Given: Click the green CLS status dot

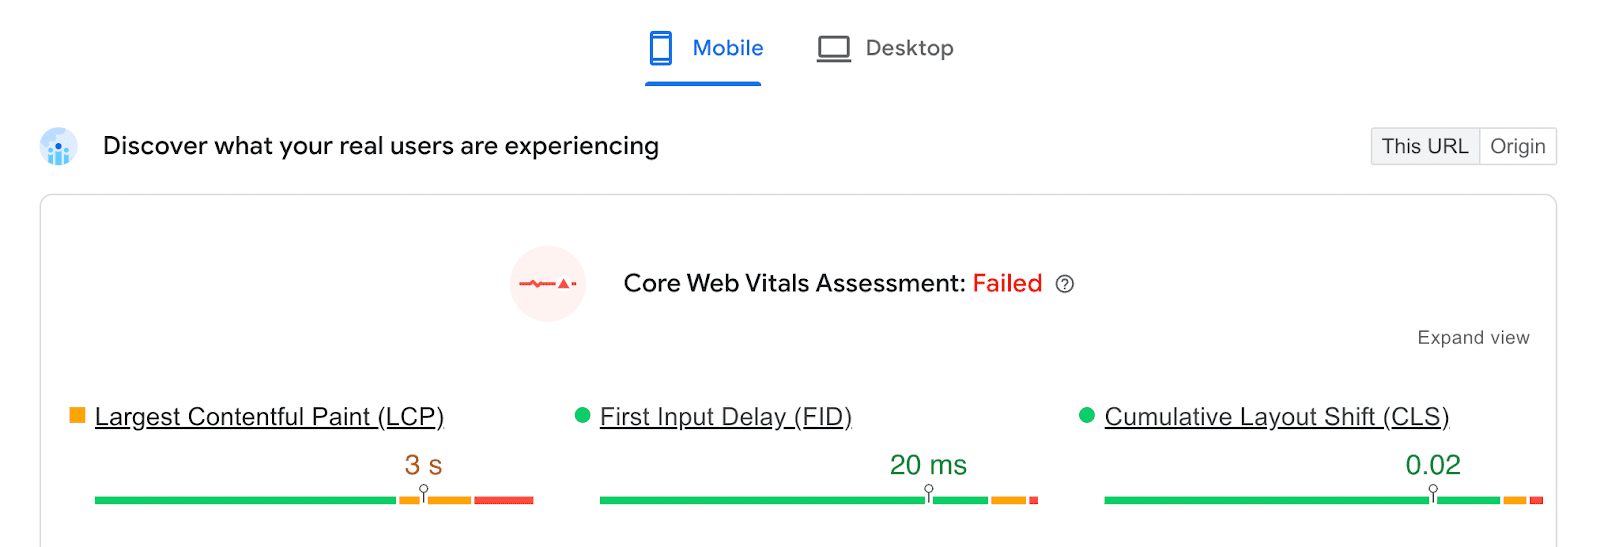Looking at the screenshot, I should point(1087,415).
